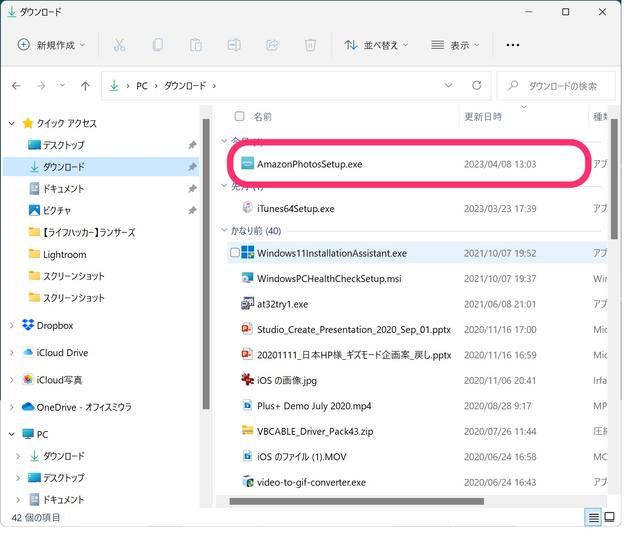Click the Share icon in toolbar
This screenshot has width=640, height=545.
pos(272,45)
